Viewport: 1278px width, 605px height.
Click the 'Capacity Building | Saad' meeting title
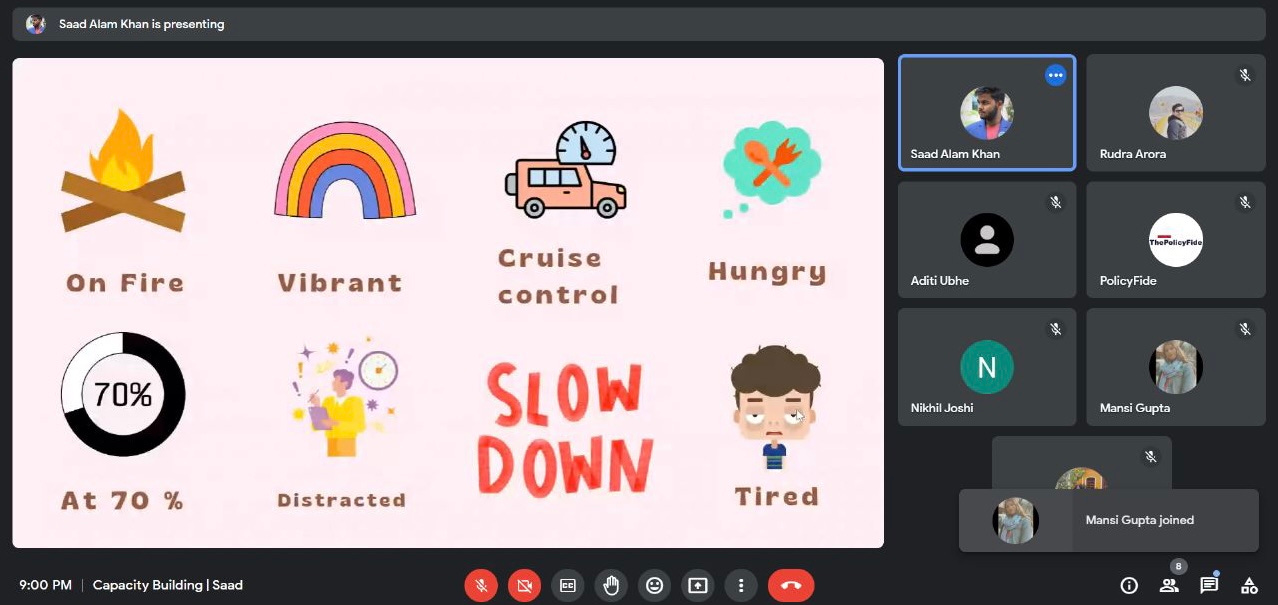pos(168,585)
